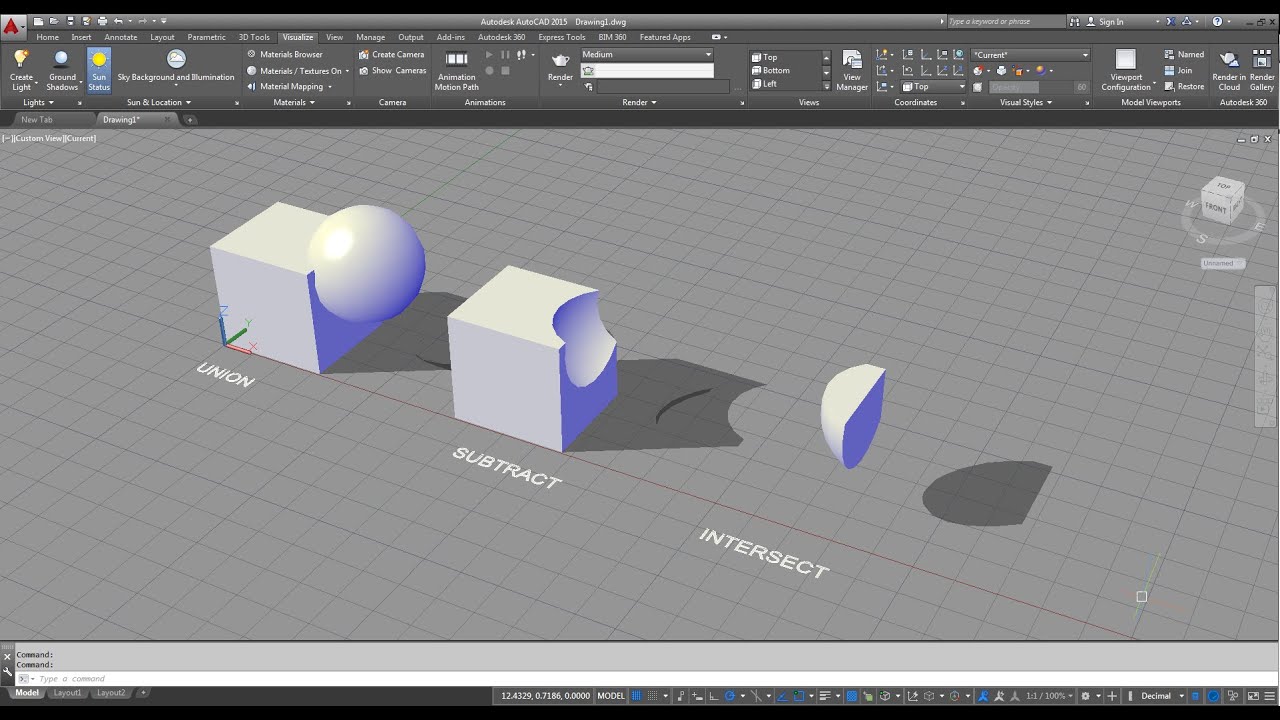
Task: Open the 3D Tools ribbon tab
Action: 254,37
